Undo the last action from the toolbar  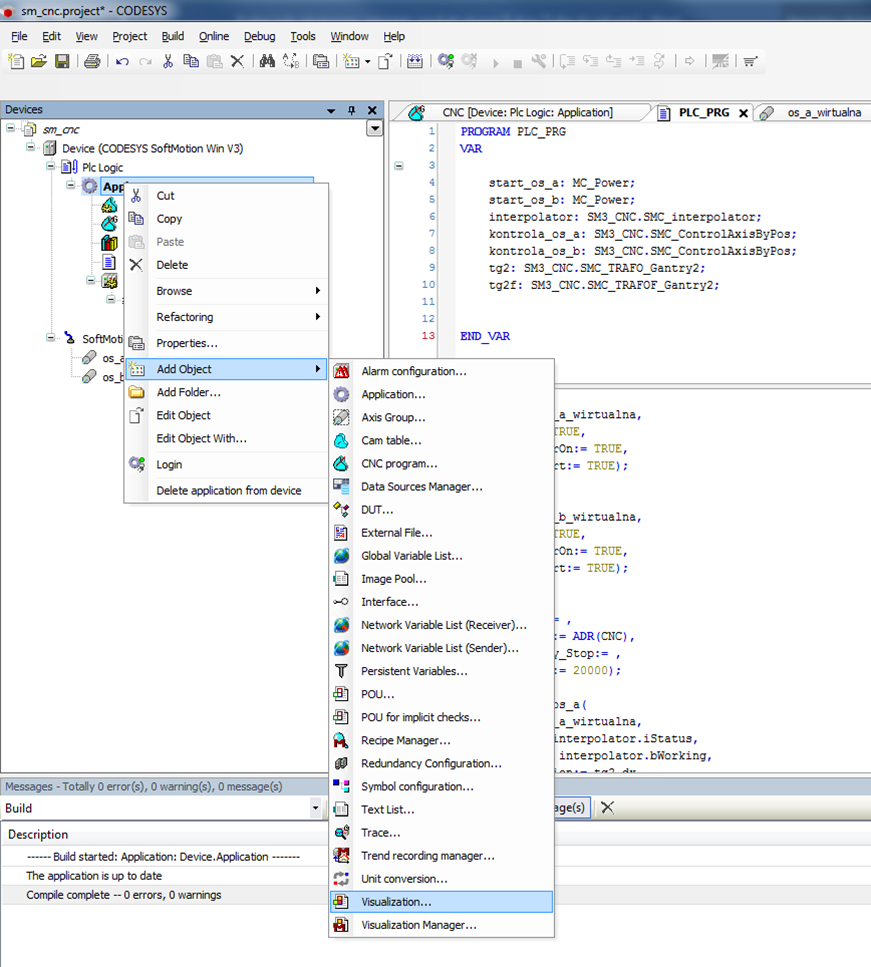pyautogui.click(x=122, y=61)
